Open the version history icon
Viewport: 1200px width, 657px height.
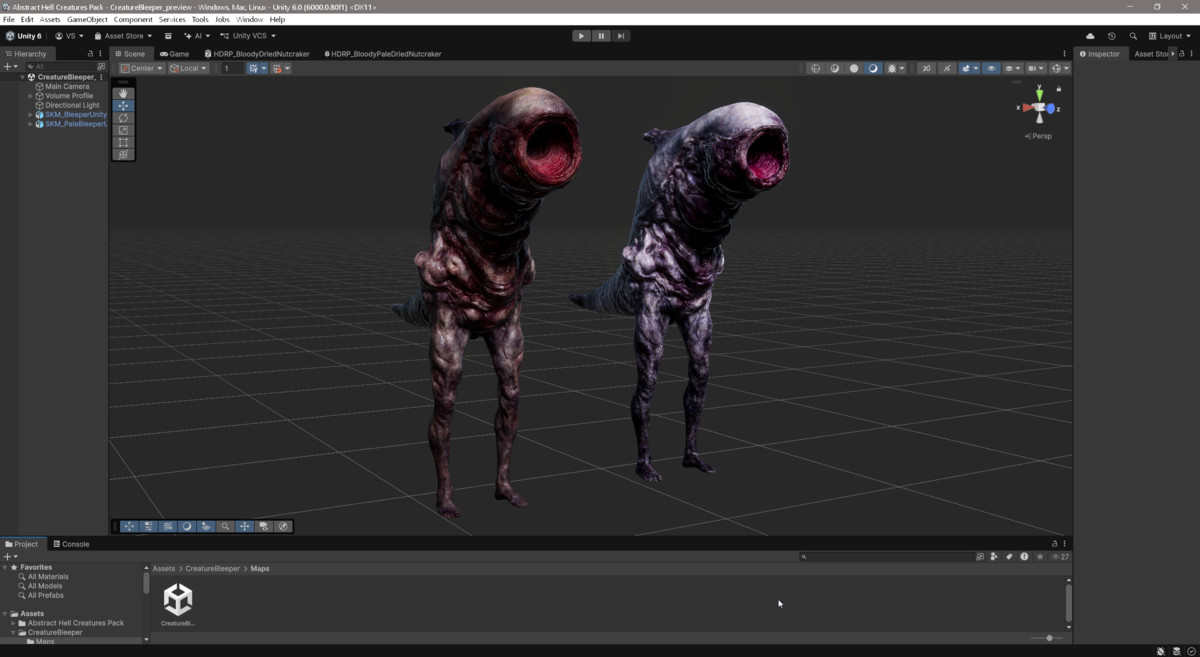pyautogui.click(x=1111, y=36)
